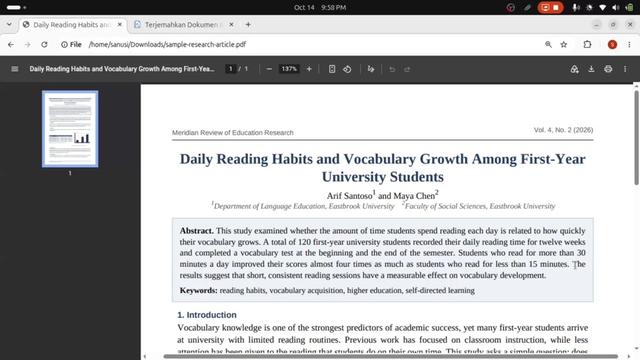This screenshot has height=360, width=640.
Task: Open the Extensions puzzle icon
Action: pyautogui.click(x=587, y=44)
